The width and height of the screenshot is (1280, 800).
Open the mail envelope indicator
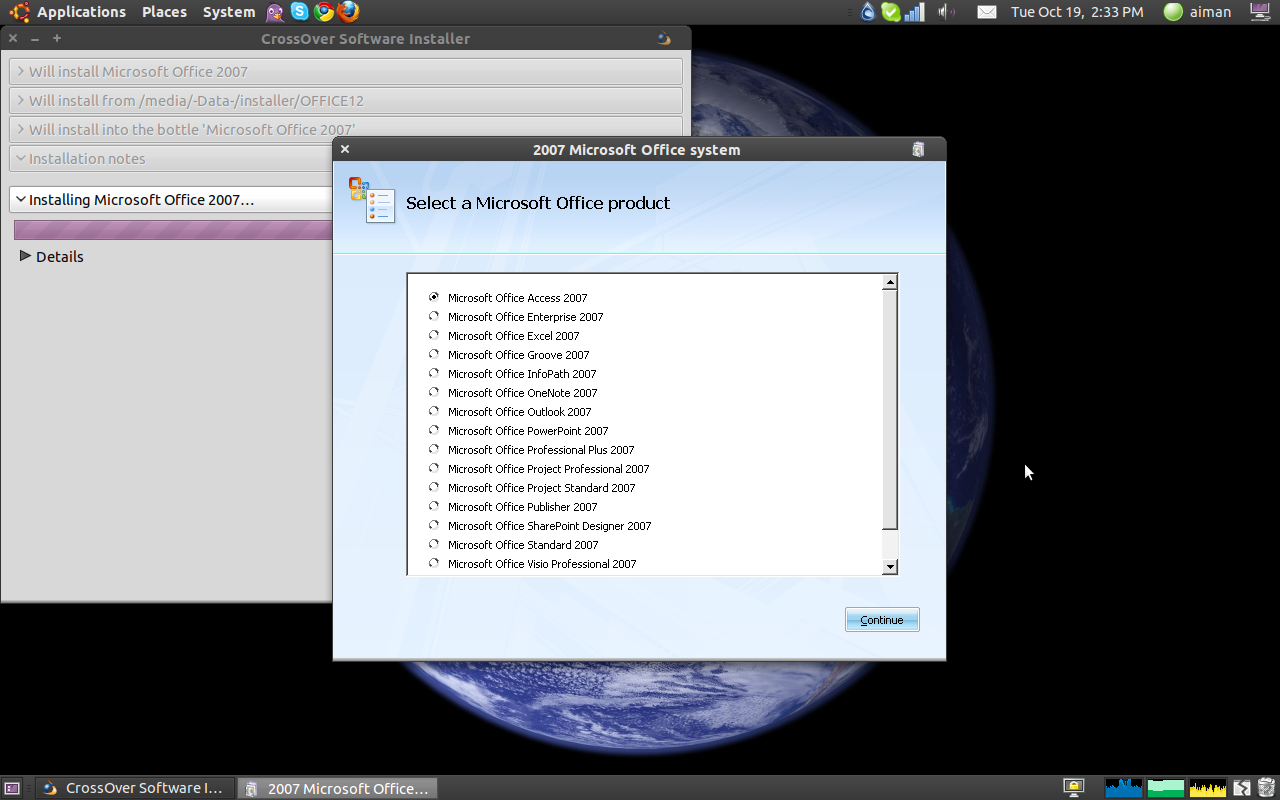[x=987, y=12]
